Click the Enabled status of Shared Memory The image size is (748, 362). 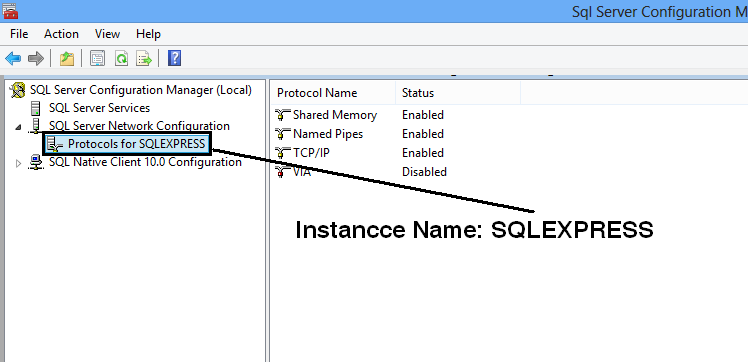pyautogui.click(x=423, y=115)
